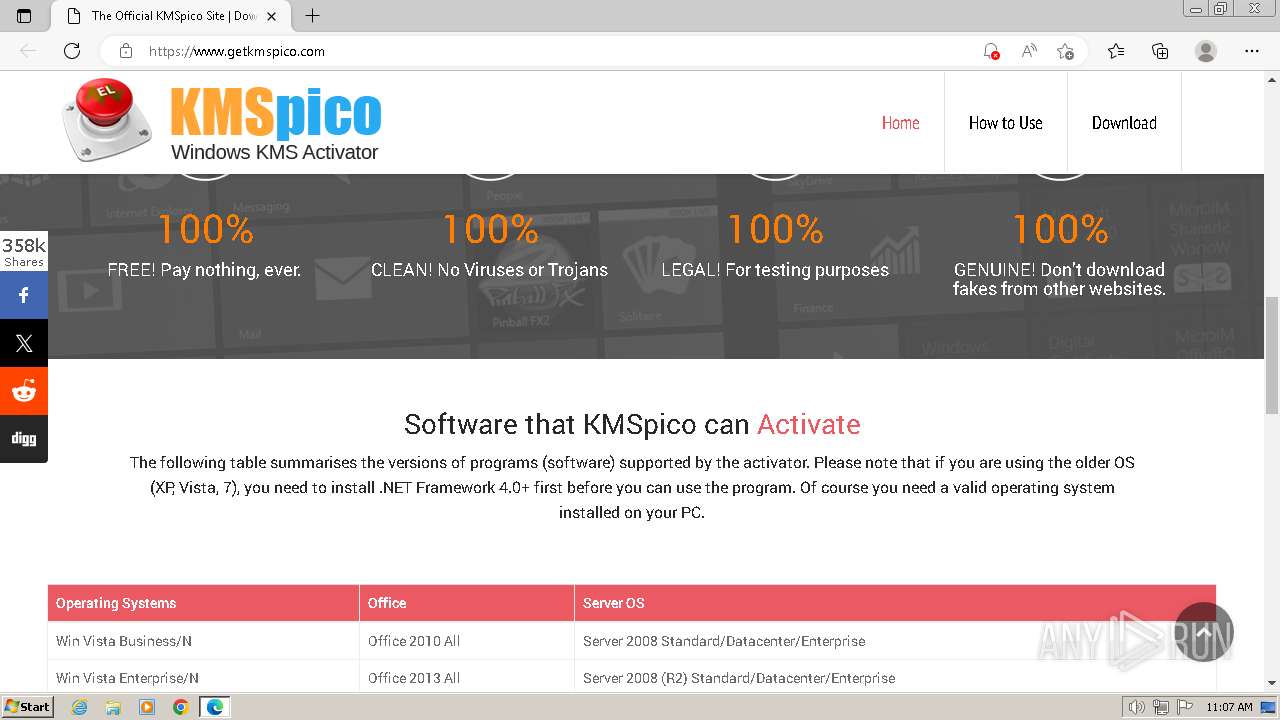This screenshot has width=1280, height=720.
Task: Click the scroll-to-top arrow button
Action: pos(1204,632)
